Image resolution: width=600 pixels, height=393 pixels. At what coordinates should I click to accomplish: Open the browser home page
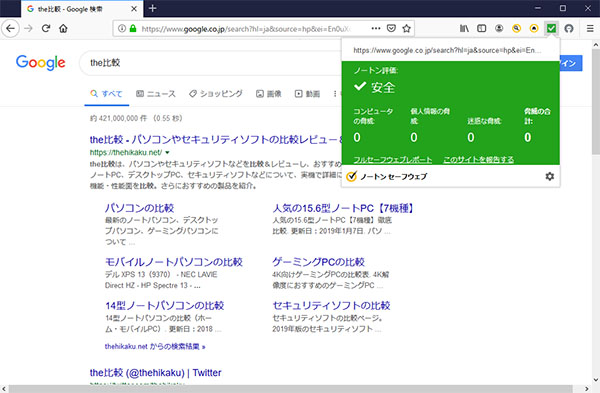click(x=64, y=28)
